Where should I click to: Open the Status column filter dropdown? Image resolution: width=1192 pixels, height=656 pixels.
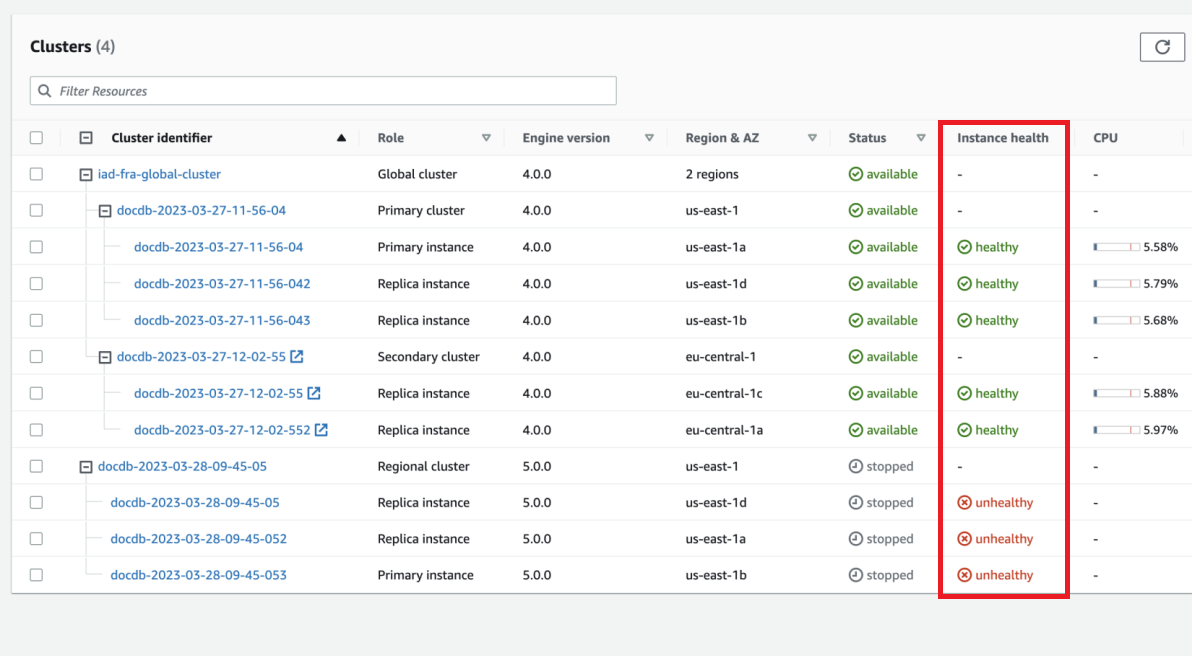pyautogui.click(x=920, y=137)
